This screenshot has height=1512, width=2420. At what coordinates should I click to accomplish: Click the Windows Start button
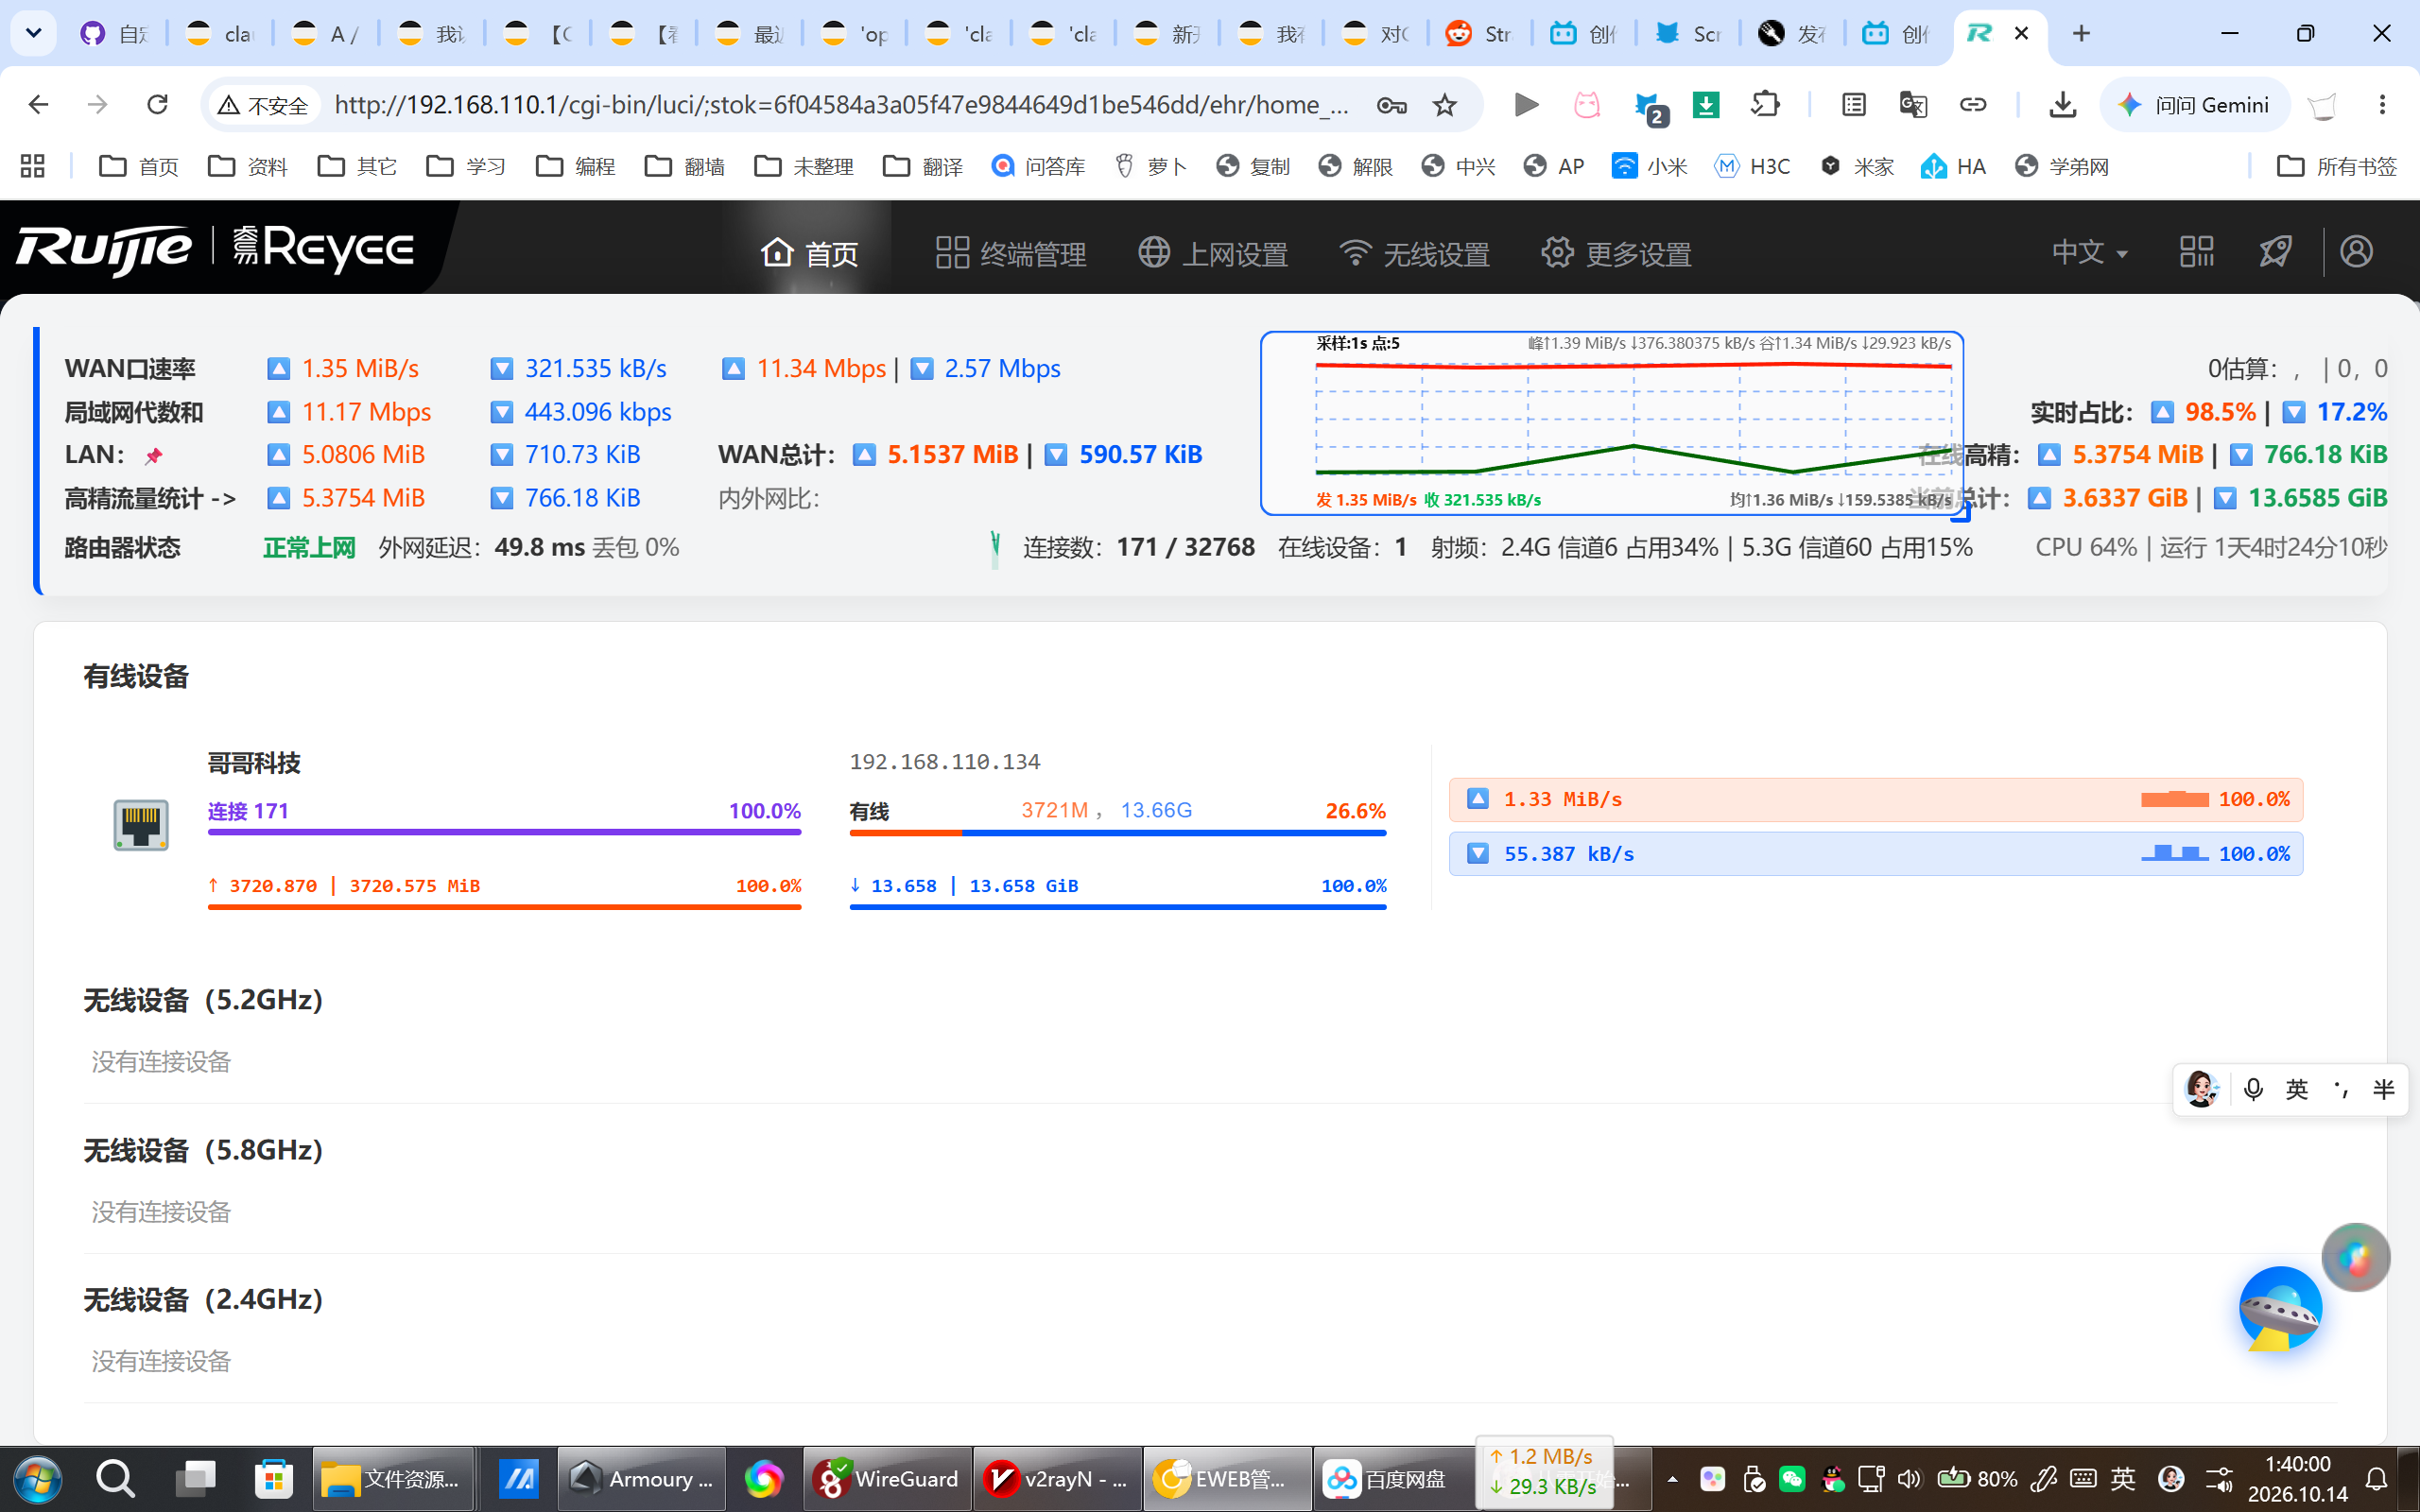[x=37, y=1479]
